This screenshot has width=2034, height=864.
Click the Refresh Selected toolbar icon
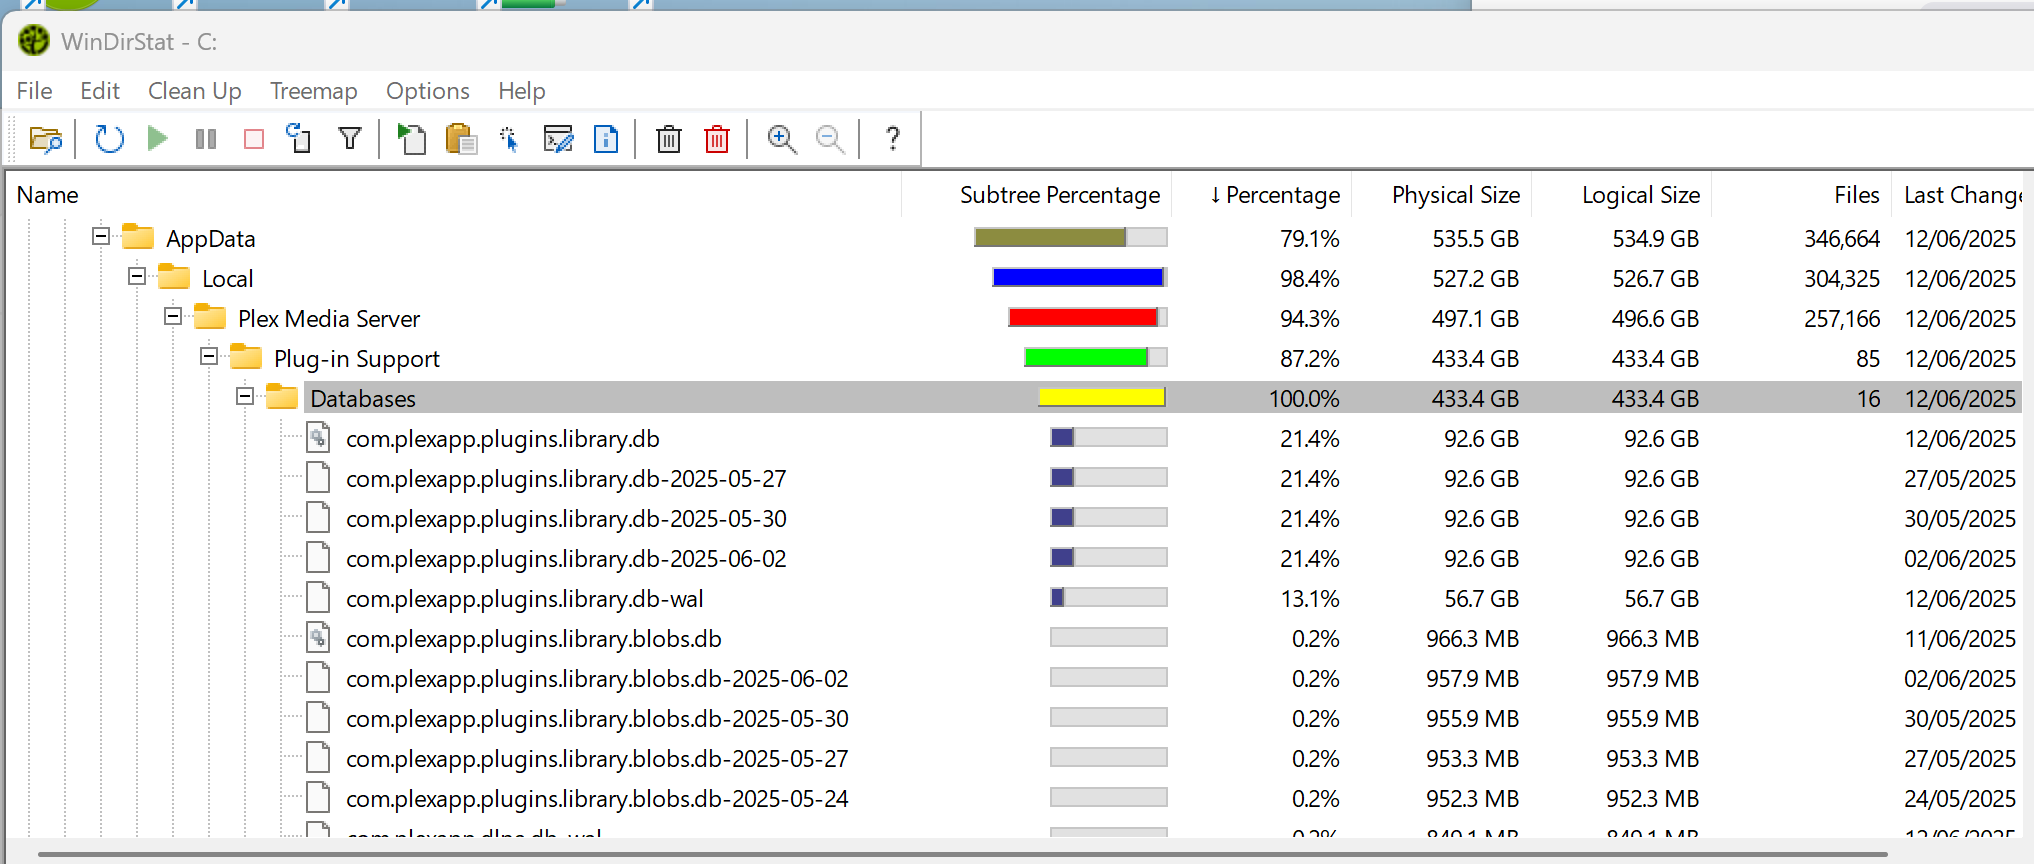[299, 138]
